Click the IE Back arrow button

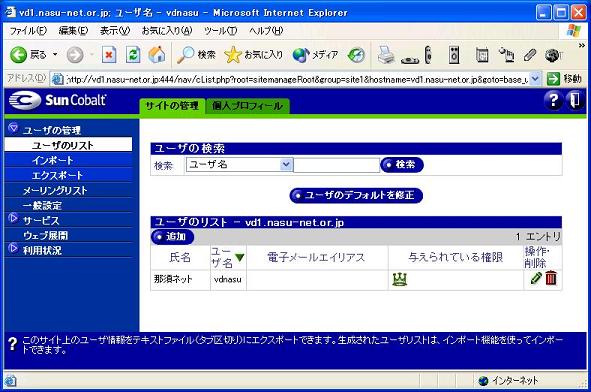[x=27, y=55]
